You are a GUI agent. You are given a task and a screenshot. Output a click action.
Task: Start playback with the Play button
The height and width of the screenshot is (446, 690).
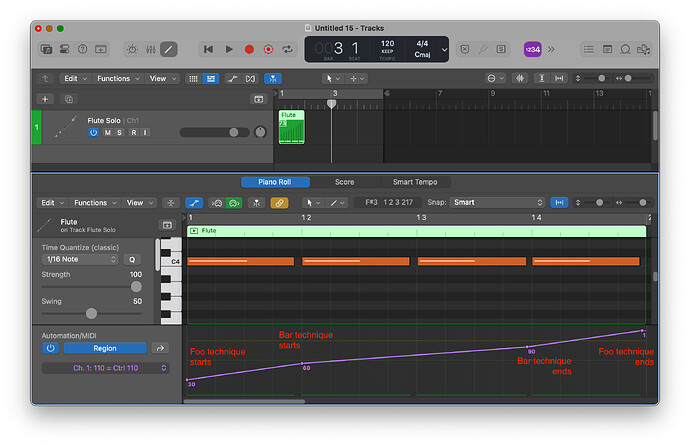click(229, 49)
